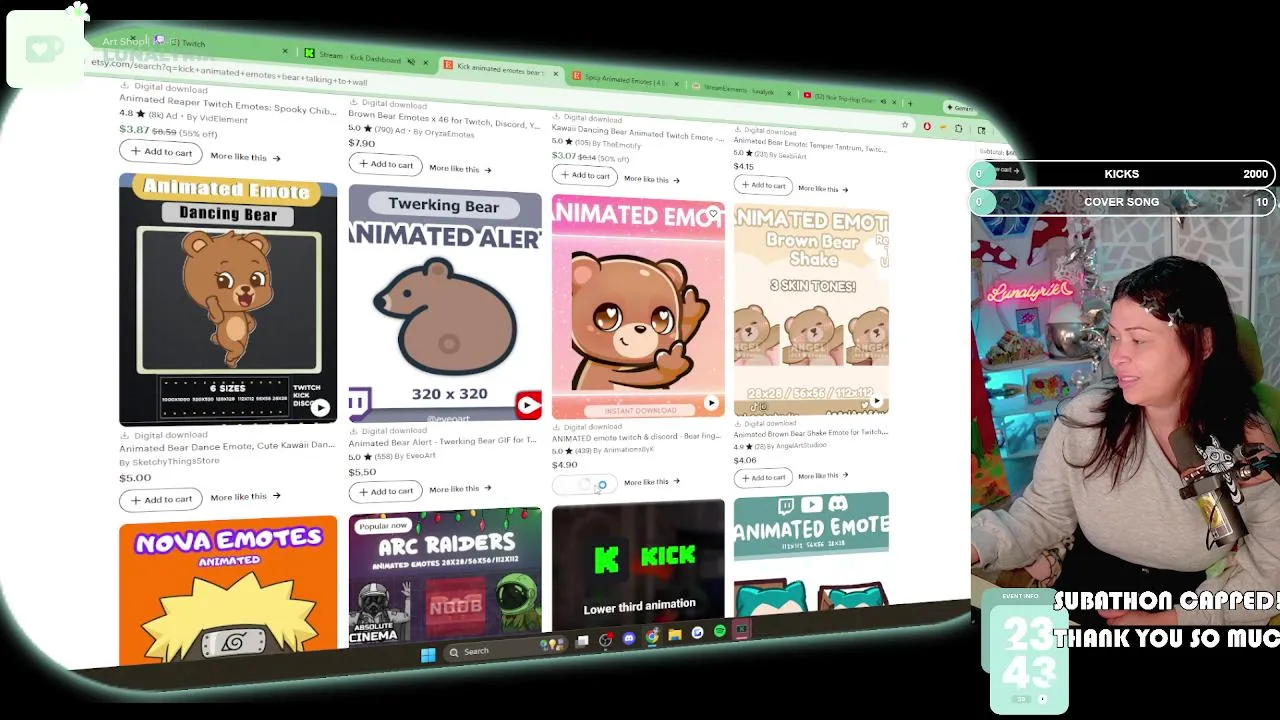The image size is (1280, 720).
Task: Open the teal Animated Emote Snorlax thumbnail
Action: 811,554
